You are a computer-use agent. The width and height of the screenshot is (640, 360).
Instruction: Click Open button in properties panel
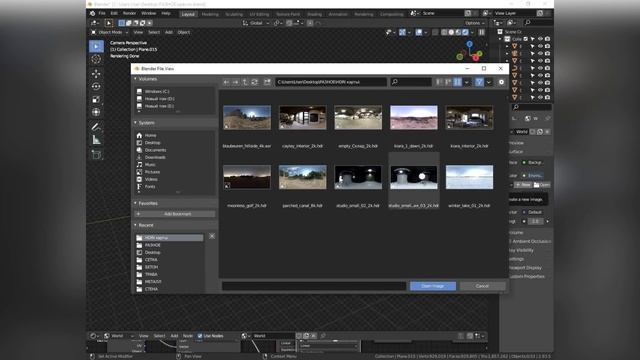[542, 185]
